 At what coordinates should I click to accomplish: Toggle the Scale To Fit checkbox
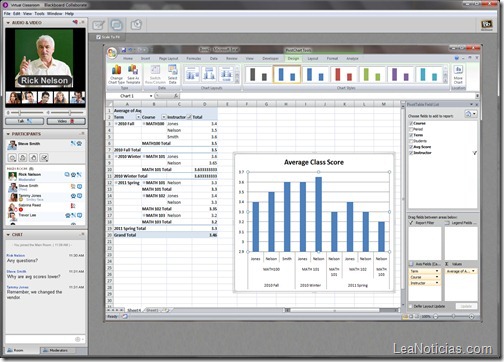98,37
